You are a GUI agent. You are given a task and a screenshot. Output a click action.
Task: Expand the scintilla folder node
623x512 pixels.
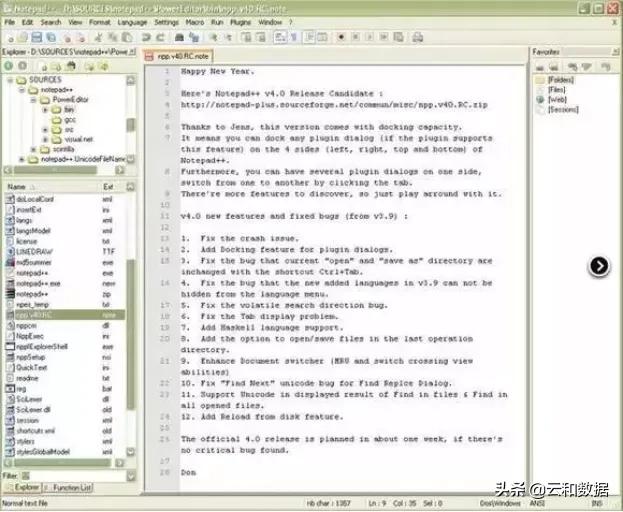click(34, 149)
